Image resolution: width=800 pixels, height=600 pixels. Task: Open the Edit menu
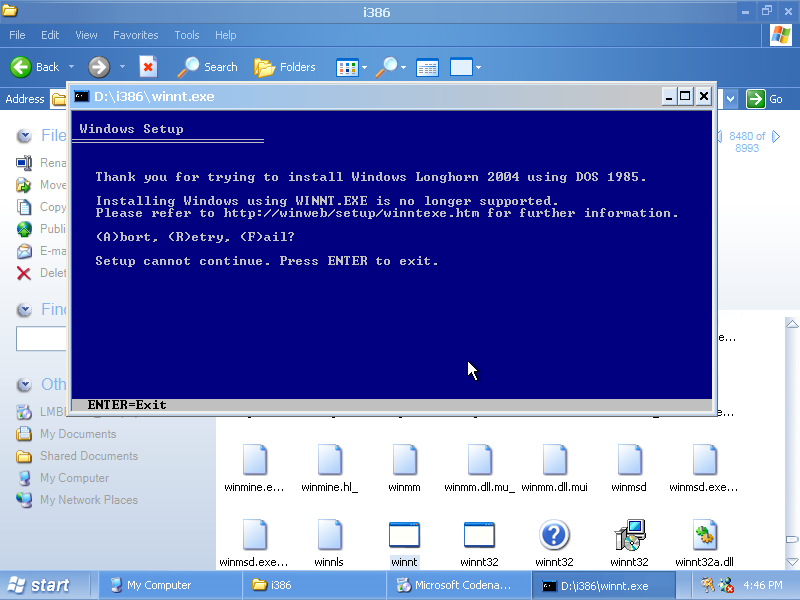[50, 35]
